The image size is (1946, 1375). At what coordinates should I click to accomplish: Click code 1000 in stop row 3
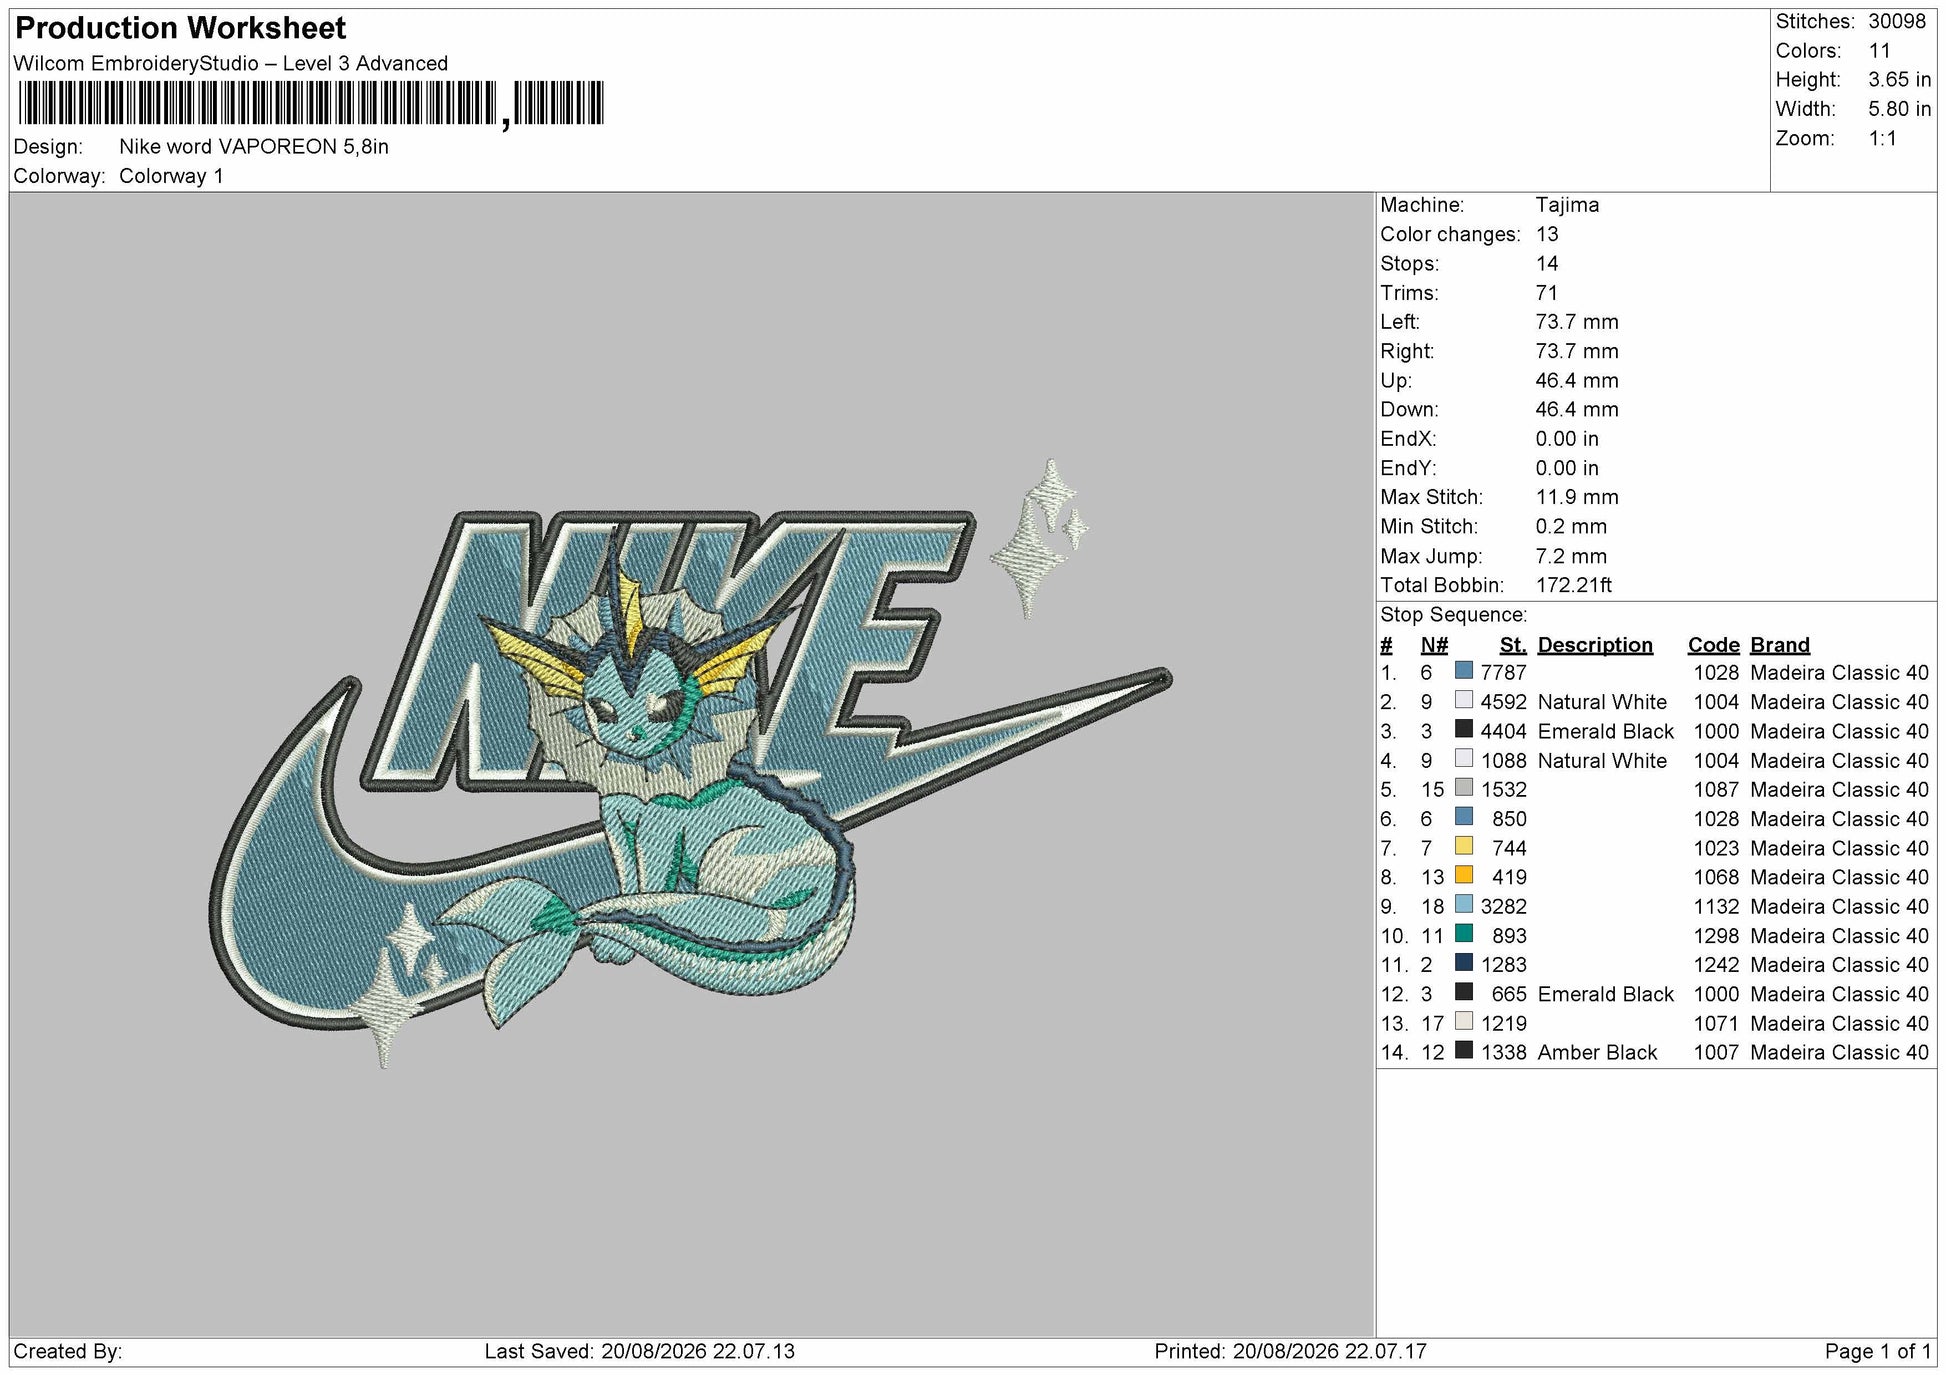(x=1716, y=731)
